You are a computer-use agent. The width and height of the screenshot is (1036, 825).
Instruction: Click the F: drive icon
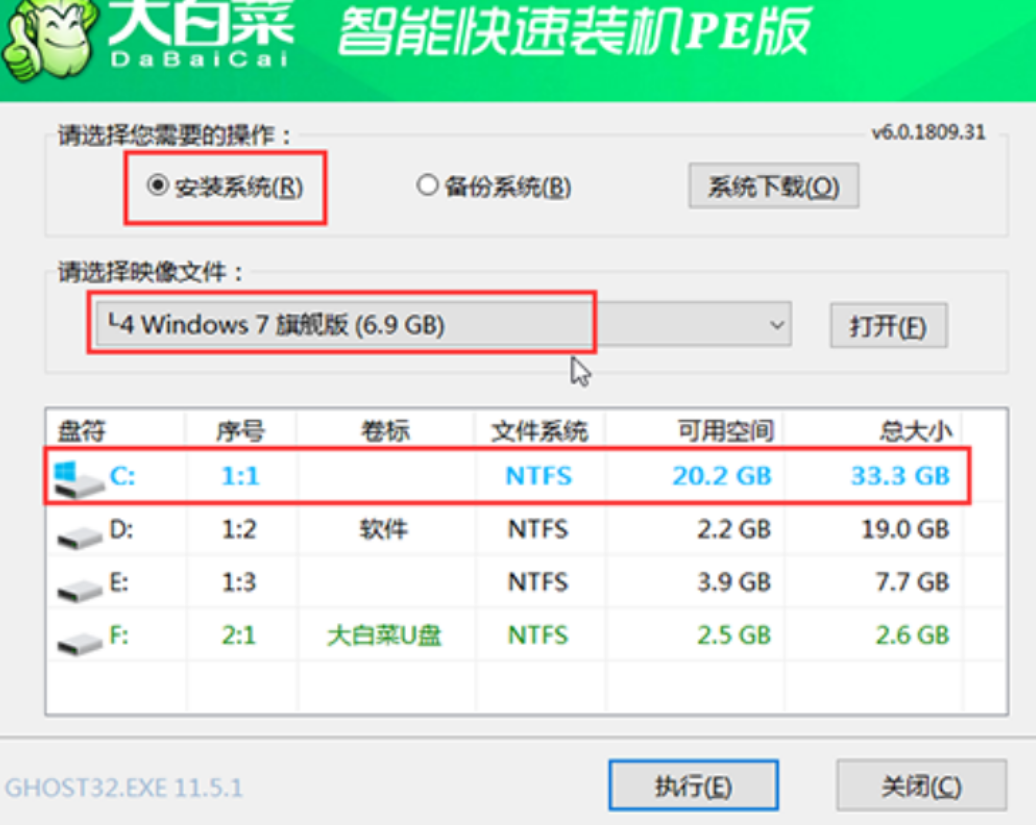(x=79, y=643)
